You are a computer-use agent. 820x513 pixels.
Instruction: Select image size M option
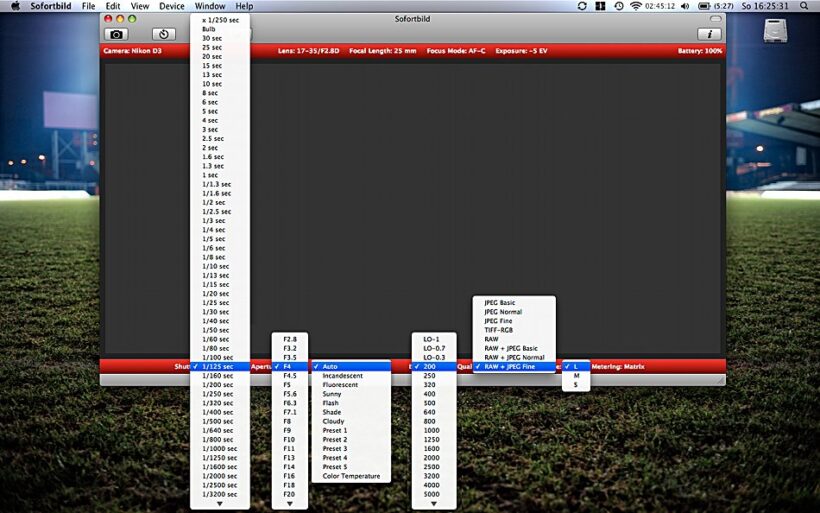[x=576, y=376]
